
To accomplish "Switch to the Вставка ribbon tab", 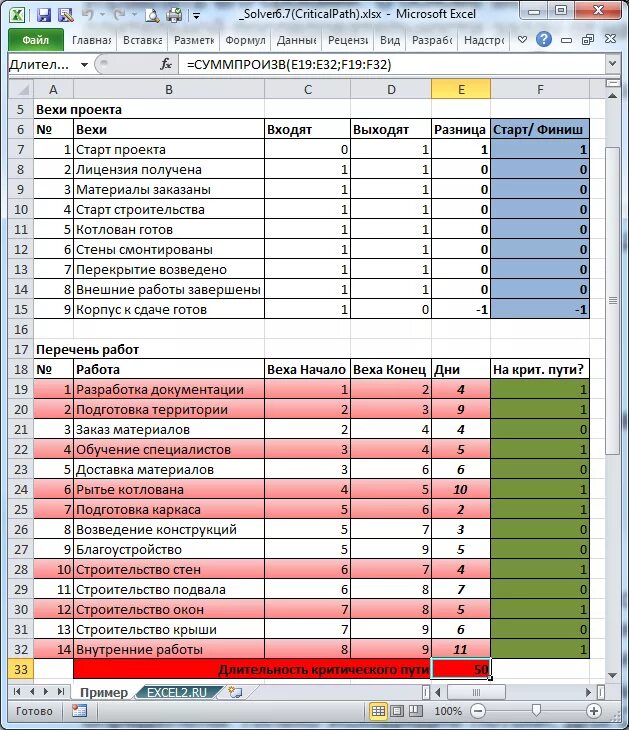I will [x=142, y=41].
